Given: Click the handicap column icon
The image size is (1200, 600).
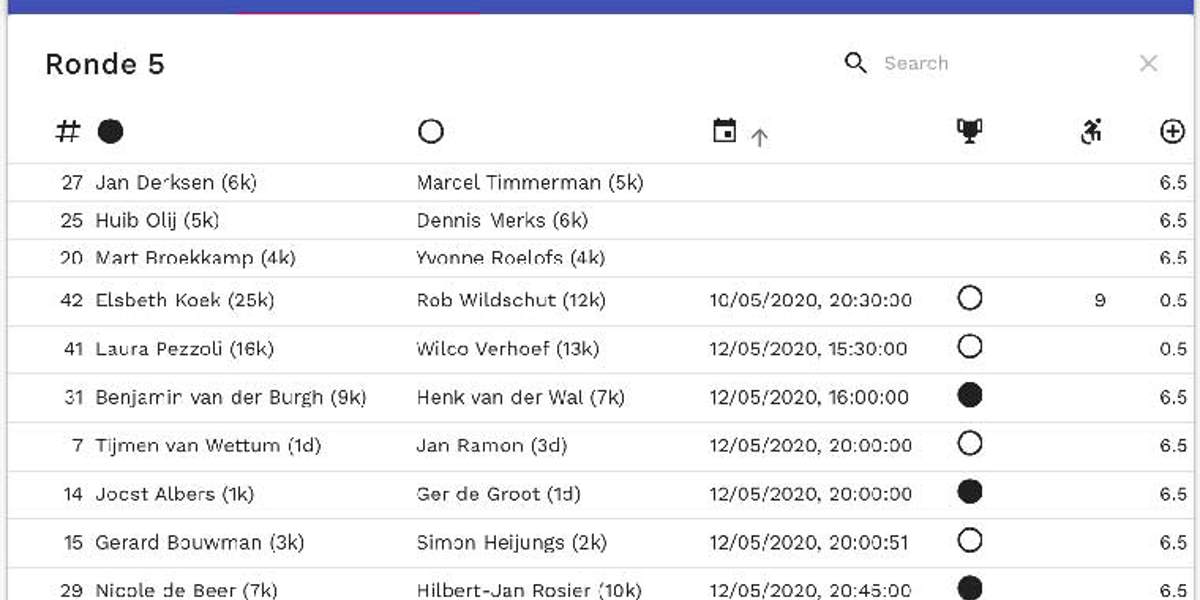Looking at the screenshot, I should (x=1091, y=131).
